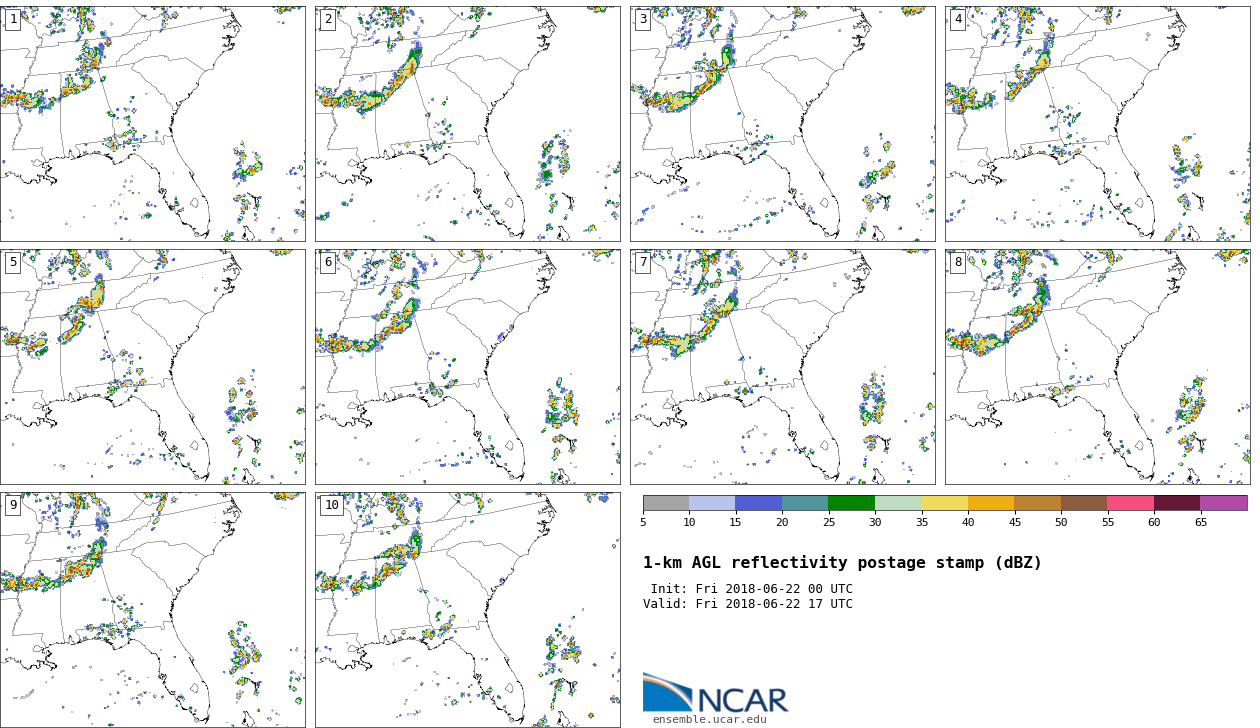Open ensemble member 3 reflectivity map
Screen dimensions: 1260x728
(x=782, y=124)
